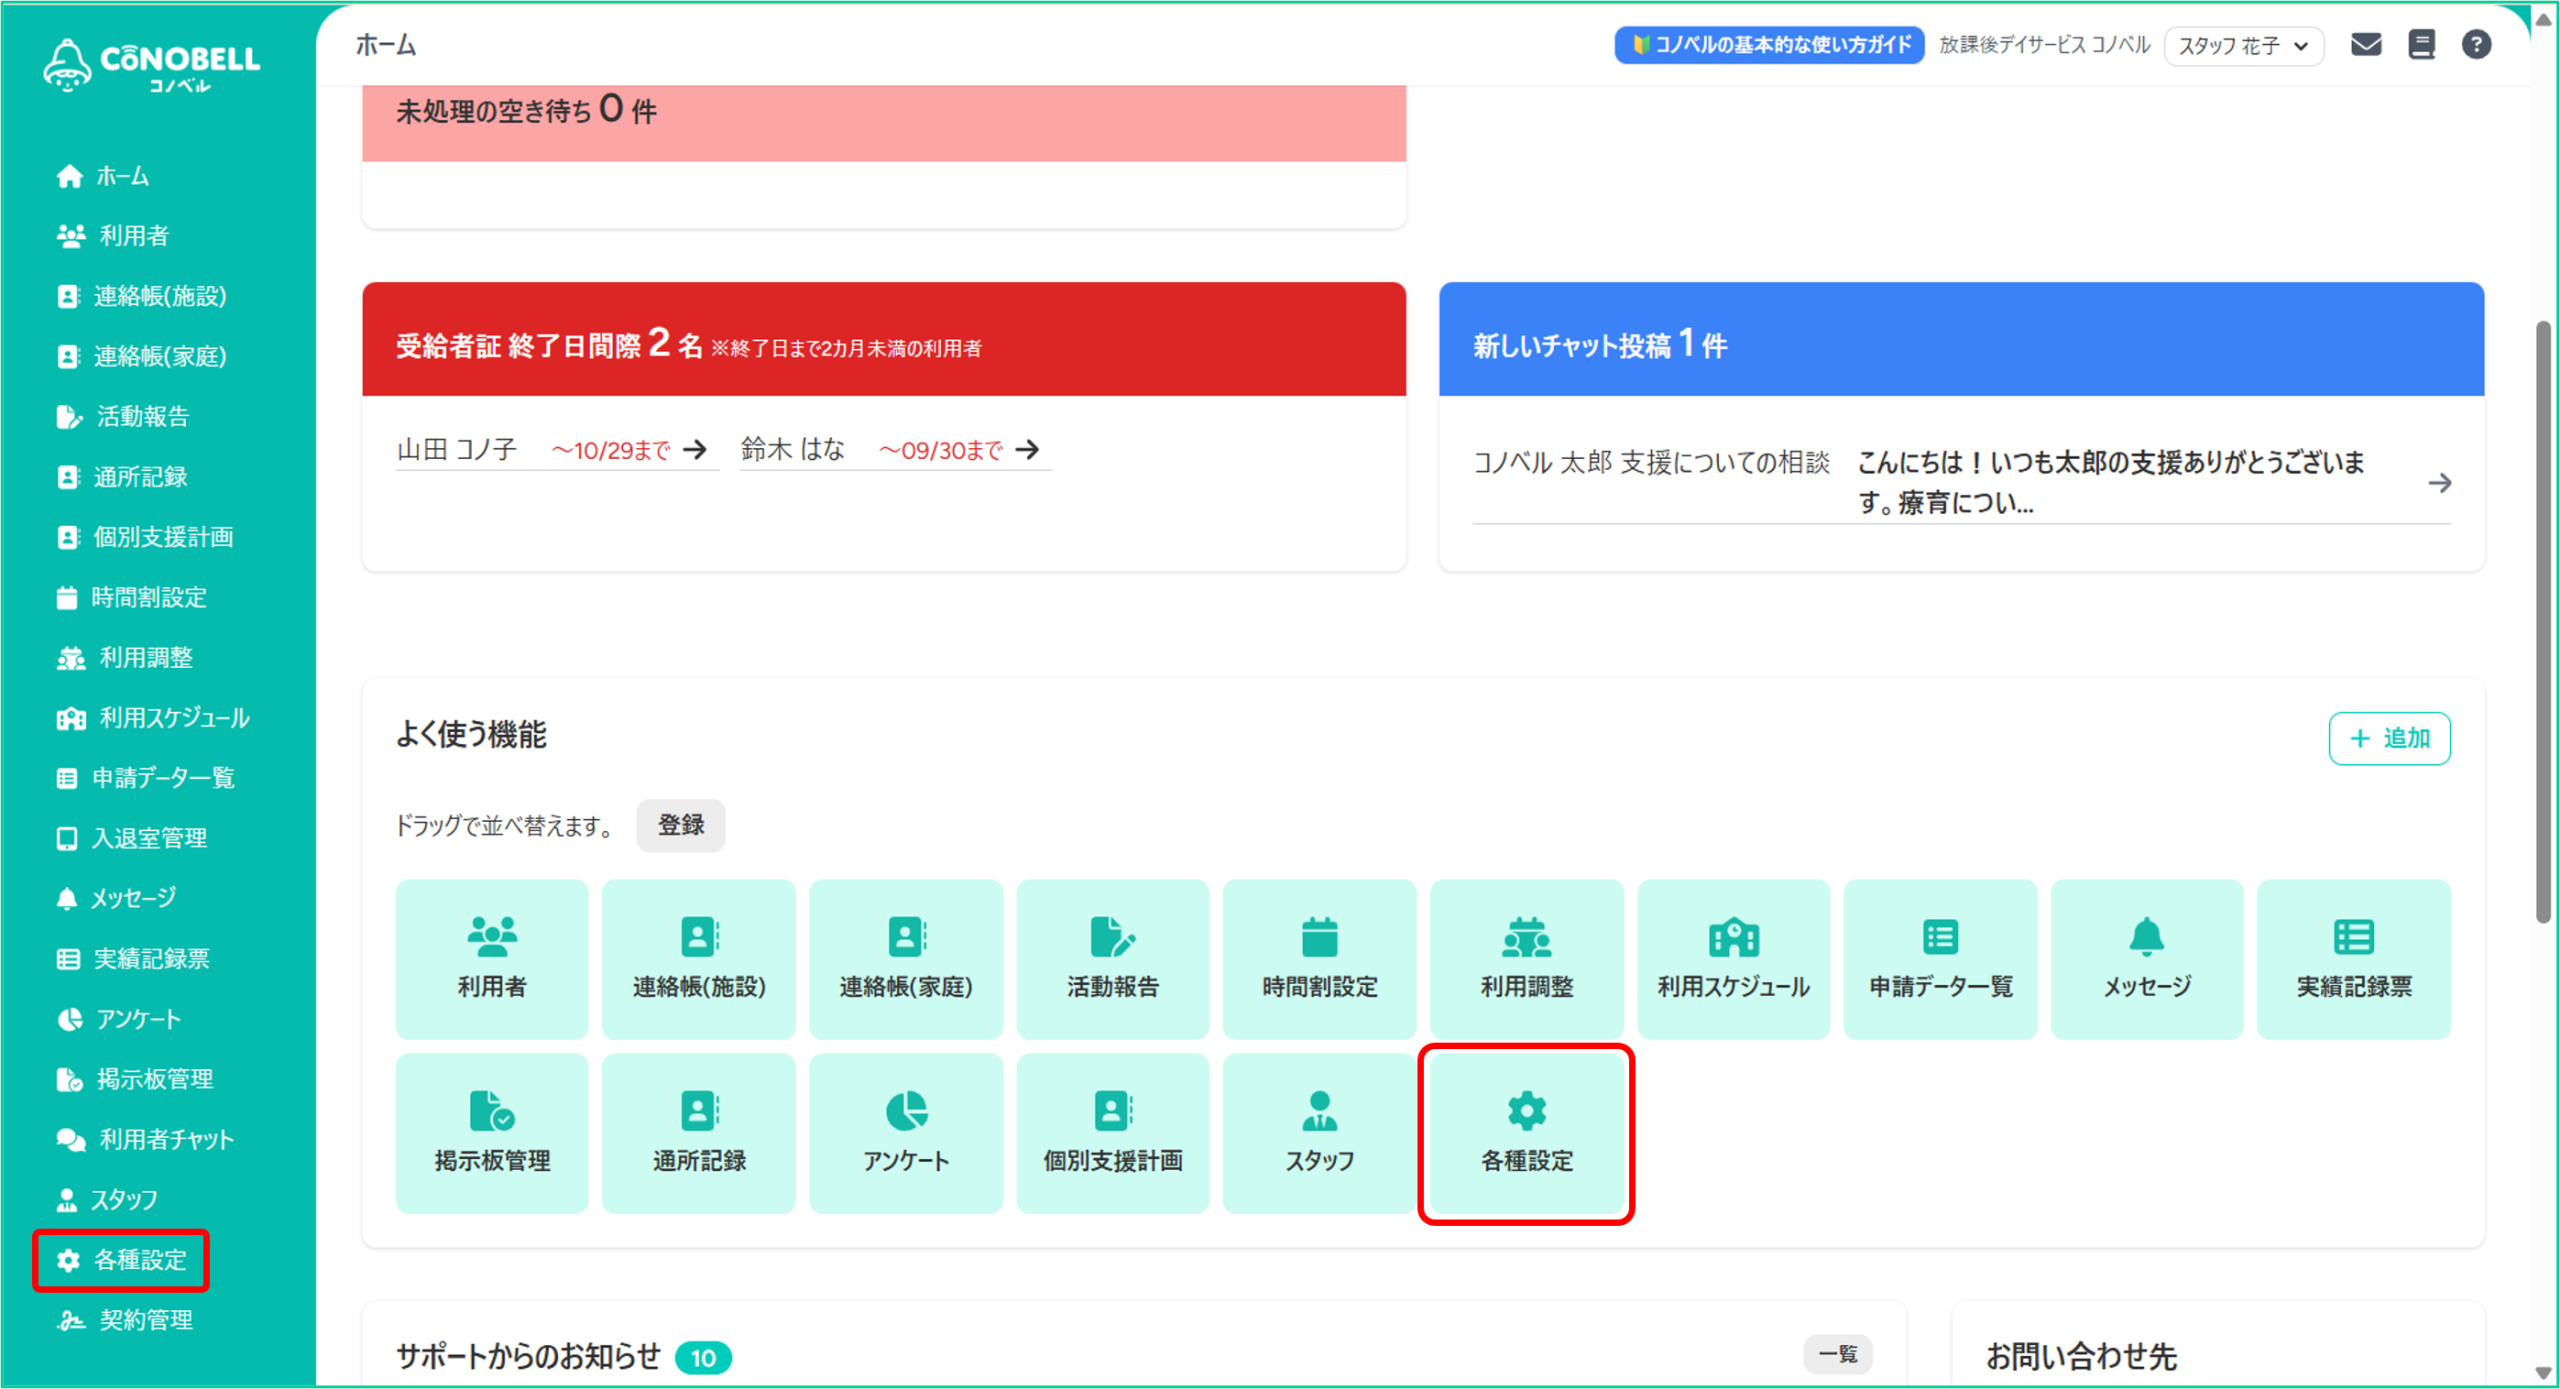Open 山田 コノ子 certificate arrow link
This screenshot has height=1389, width=2560.
click(x=695, y=450)
